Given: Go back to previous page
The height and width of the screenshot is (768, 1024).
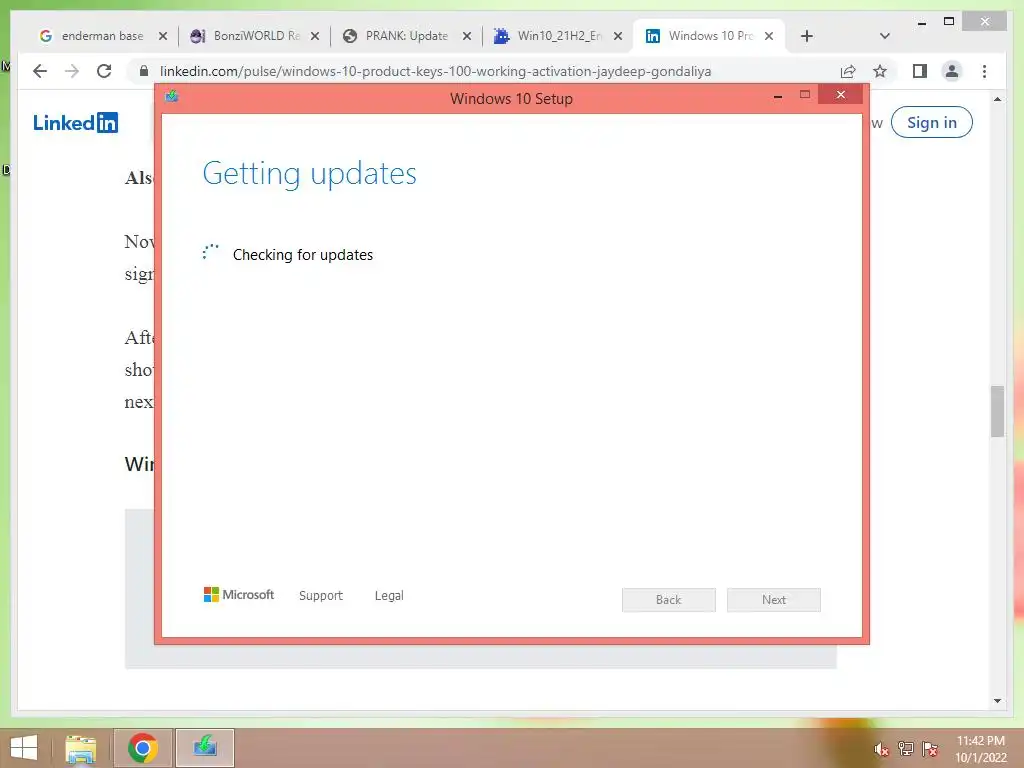Looking at the screenshot, I should pyautogui.click(x=40, y=71).
